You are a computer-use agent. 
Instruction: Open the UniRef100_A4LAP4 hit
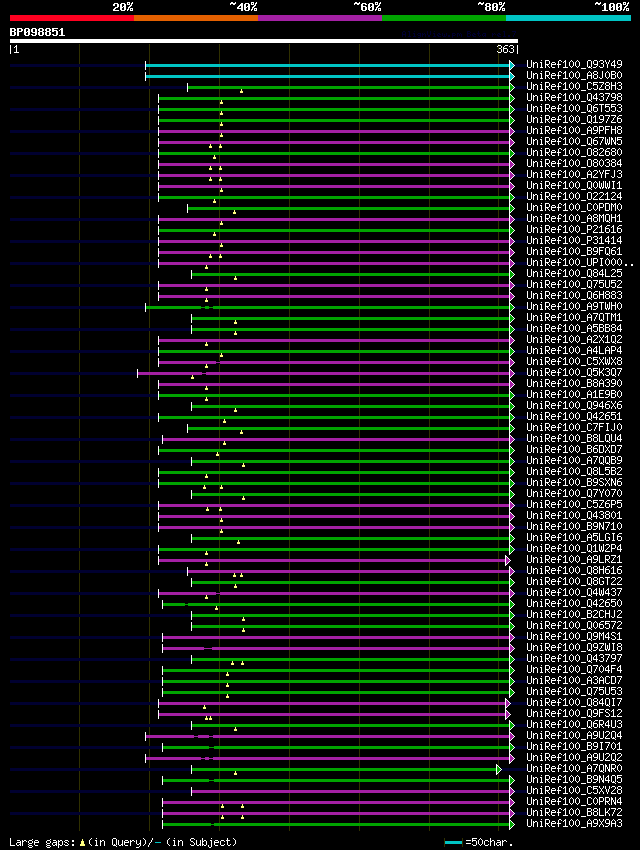(x=574, y=351)
